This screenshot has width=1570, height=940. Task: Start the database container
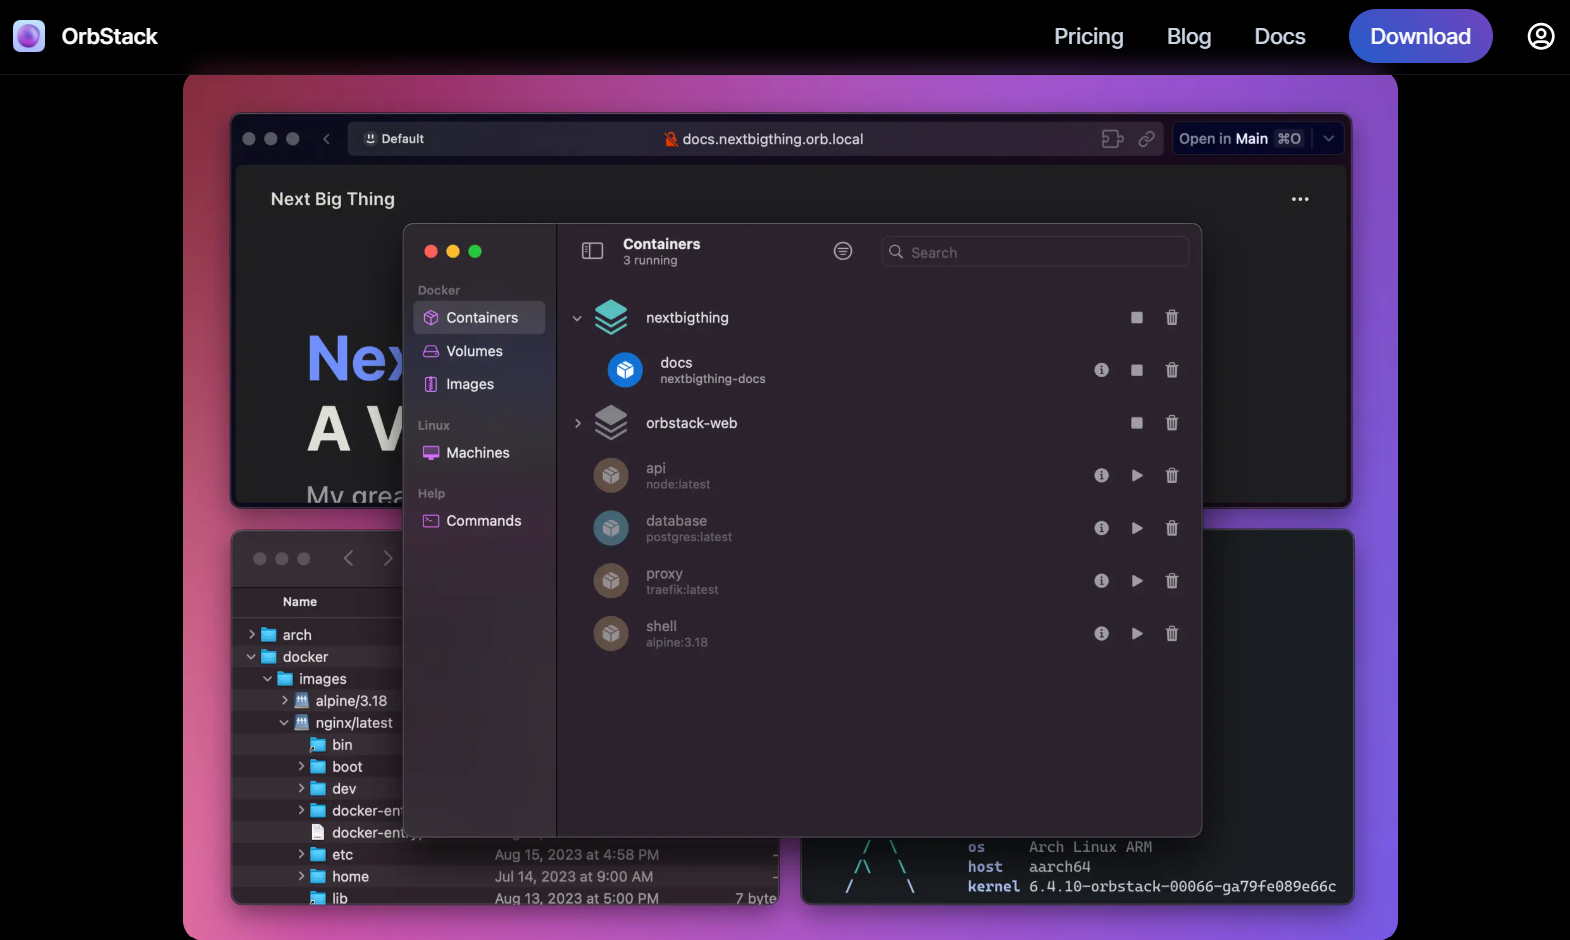point(1137,528)
